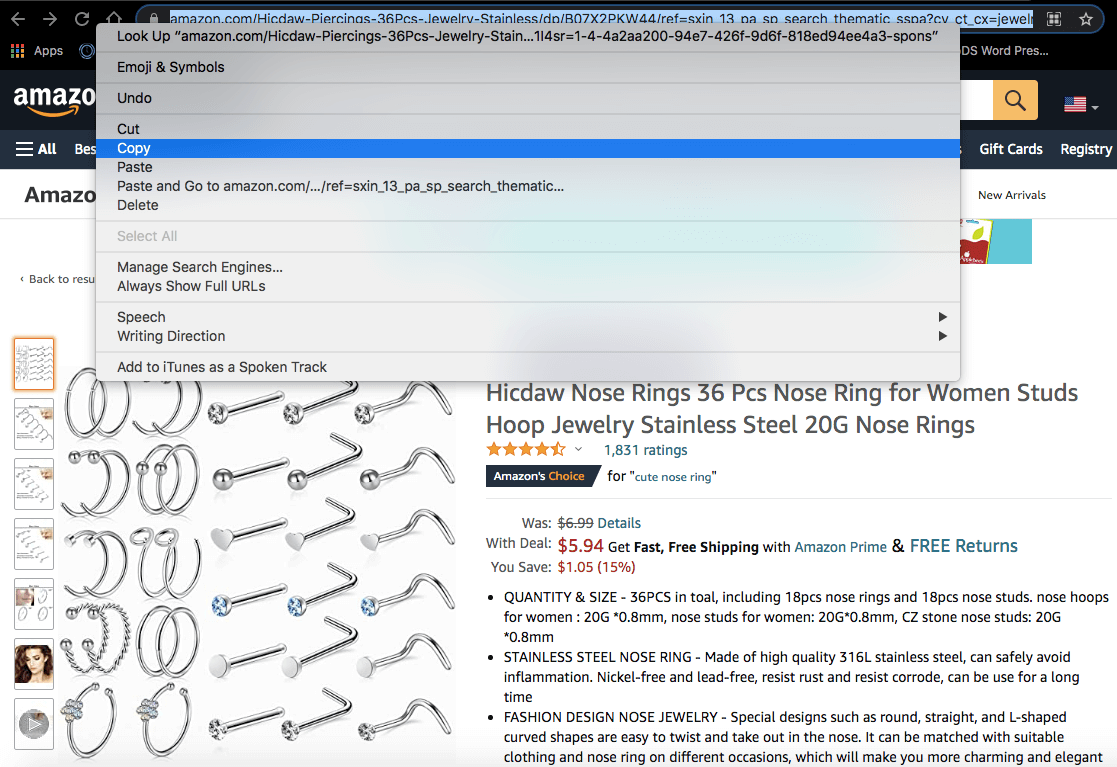Screen dimensions: 1117x767
Task: Reload the page with refresh icon
Action: pos(82,19)
